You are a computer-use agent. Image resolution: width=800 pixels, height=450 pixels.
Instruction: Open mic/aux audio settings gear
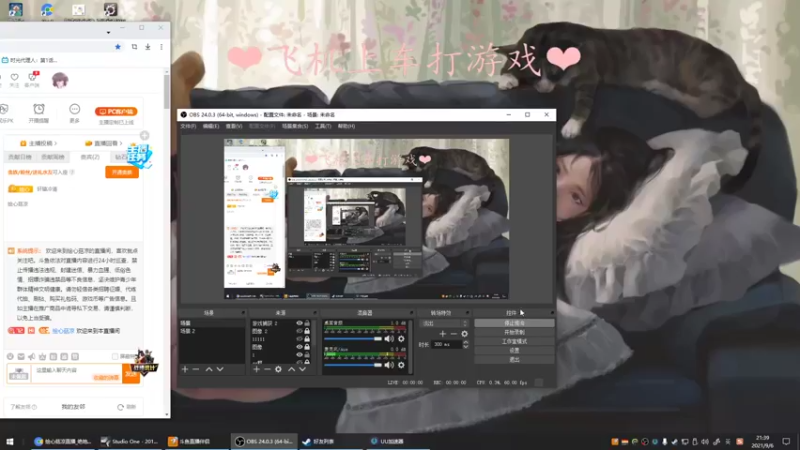click(401, 365)
